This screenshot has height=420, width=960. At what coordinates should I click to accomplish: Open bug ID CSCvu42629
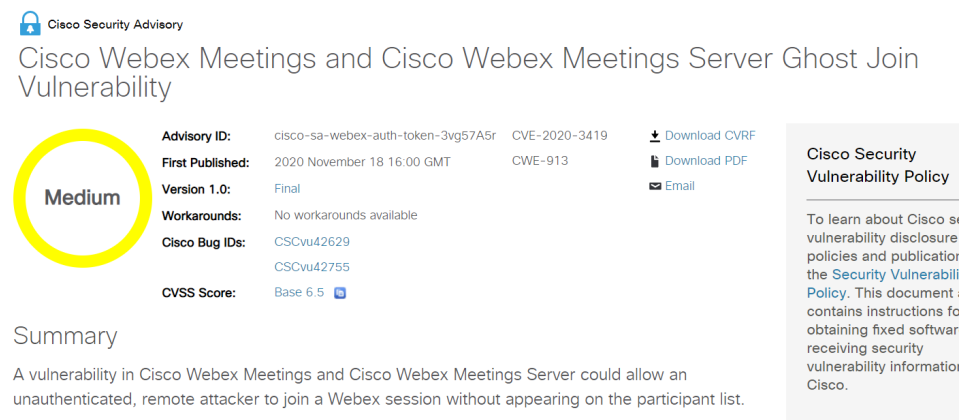point(312,242)
